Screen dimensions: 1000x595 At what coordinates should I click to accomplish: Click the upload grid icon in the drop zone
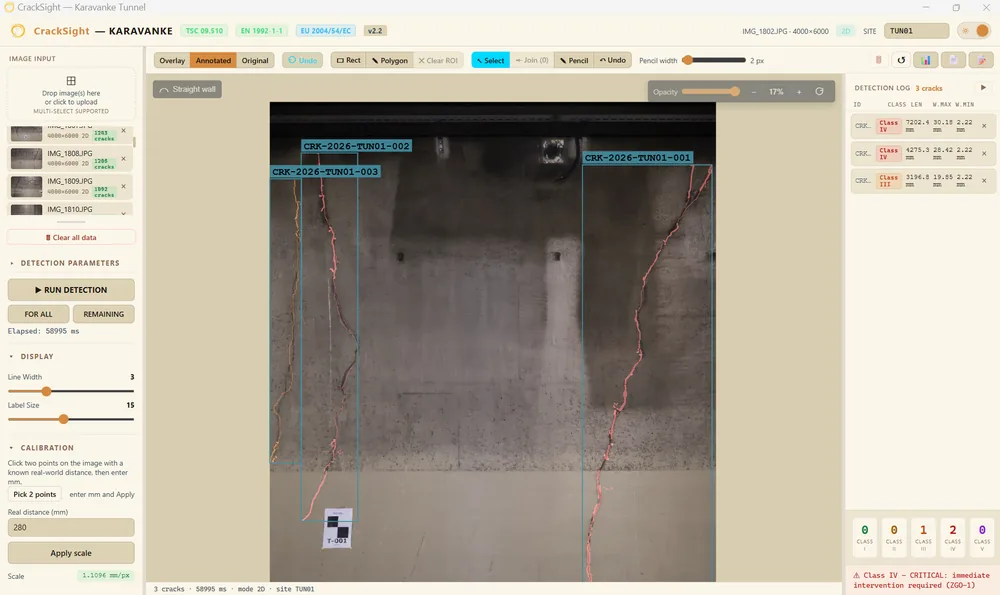(x=71, y=81)
